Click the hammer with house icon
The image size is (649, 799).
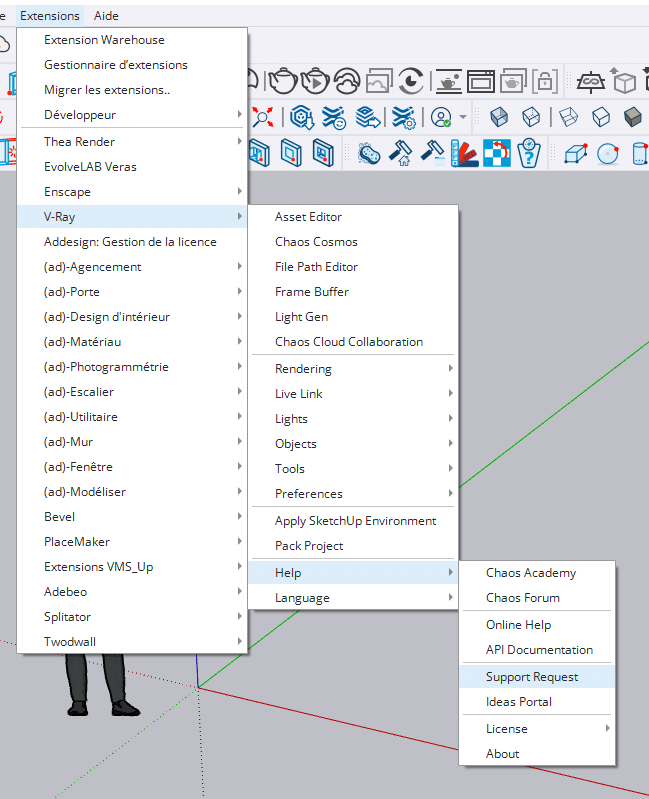(401, 153)
